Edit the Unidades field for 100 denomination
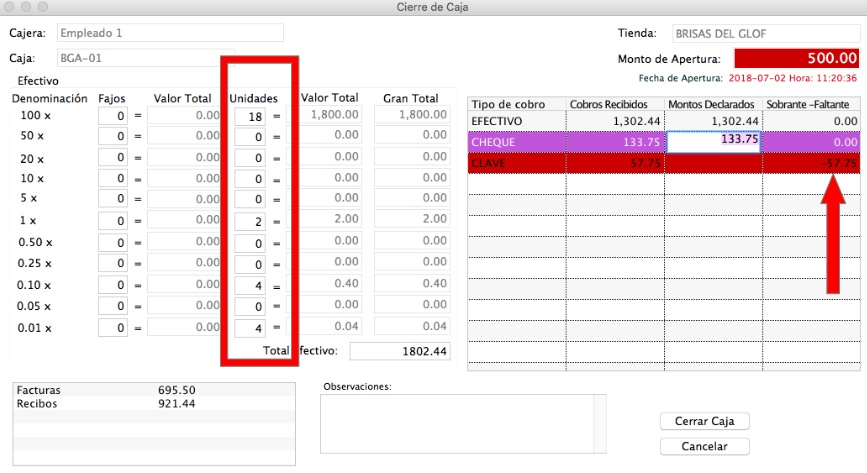This screenshot has width=867, height=473. (x=249, y=117)
